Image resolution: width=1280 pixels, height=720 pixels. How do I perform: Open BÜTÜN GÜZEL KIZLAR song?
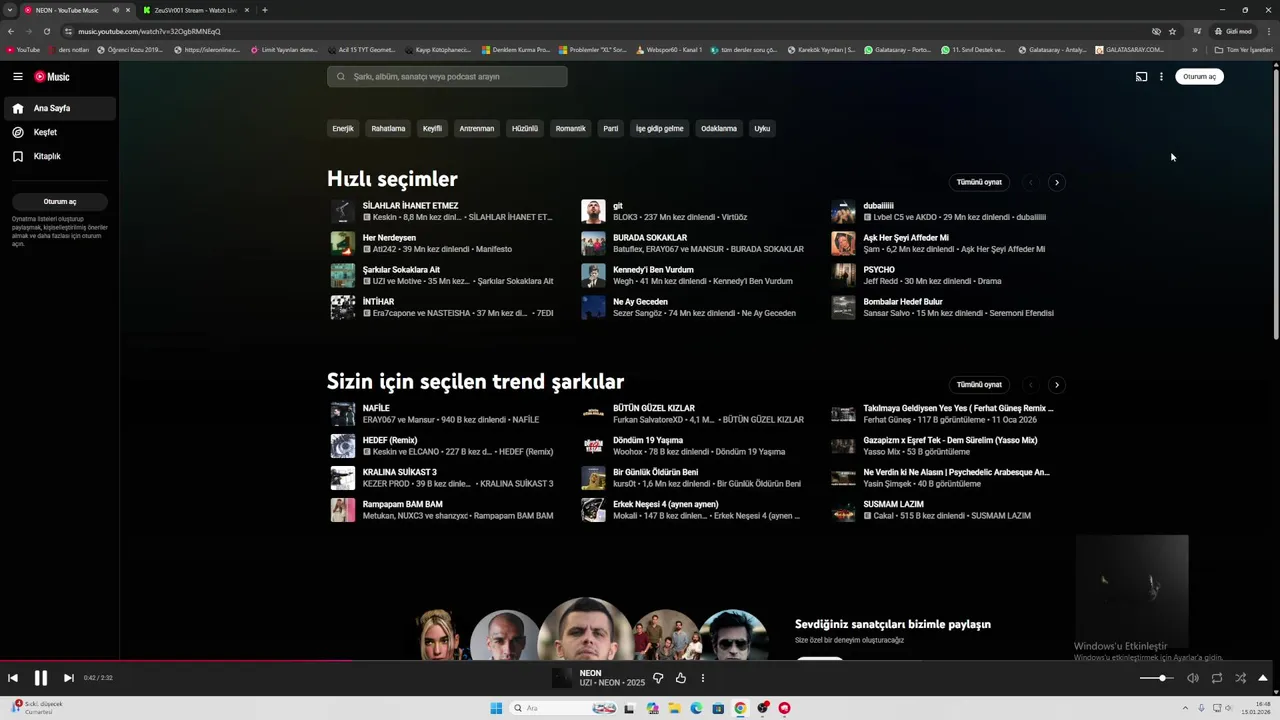[654, 408]
